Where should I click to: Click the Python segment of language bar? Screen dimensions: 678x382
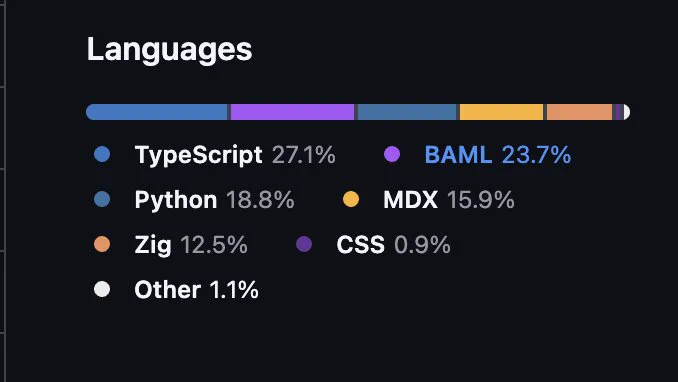[x=407, y=112]
